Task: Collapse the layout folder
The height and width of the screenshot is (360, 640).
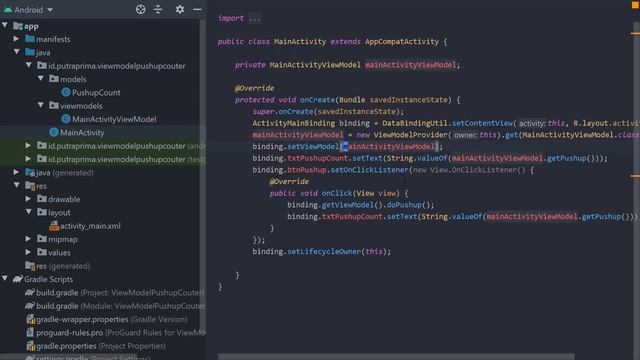Action: [x=29, y=212]
